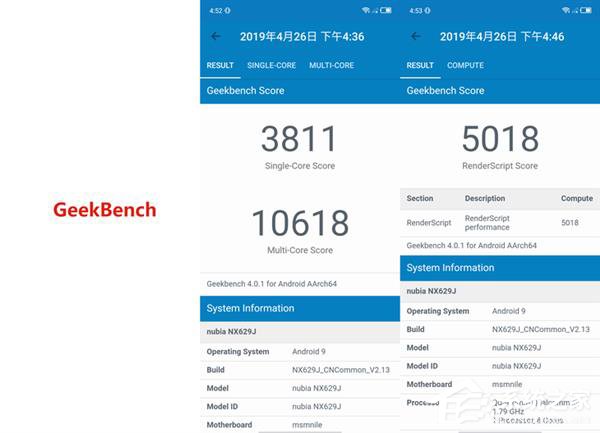Click the Single-Core Score label

pyautogui.click(x=300, y=166)
